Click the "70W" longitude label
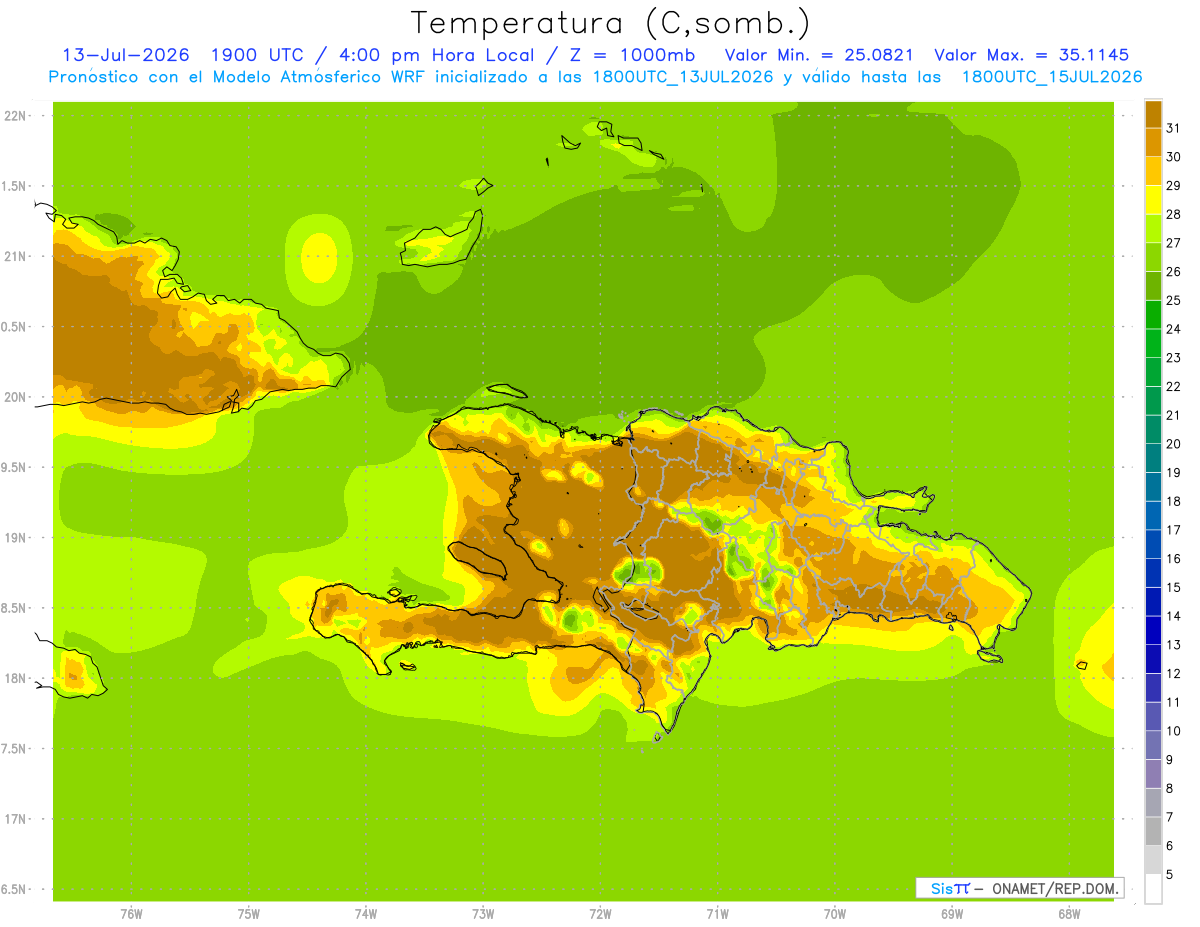This screenshot has width=1200, height=927. [835, 914]
